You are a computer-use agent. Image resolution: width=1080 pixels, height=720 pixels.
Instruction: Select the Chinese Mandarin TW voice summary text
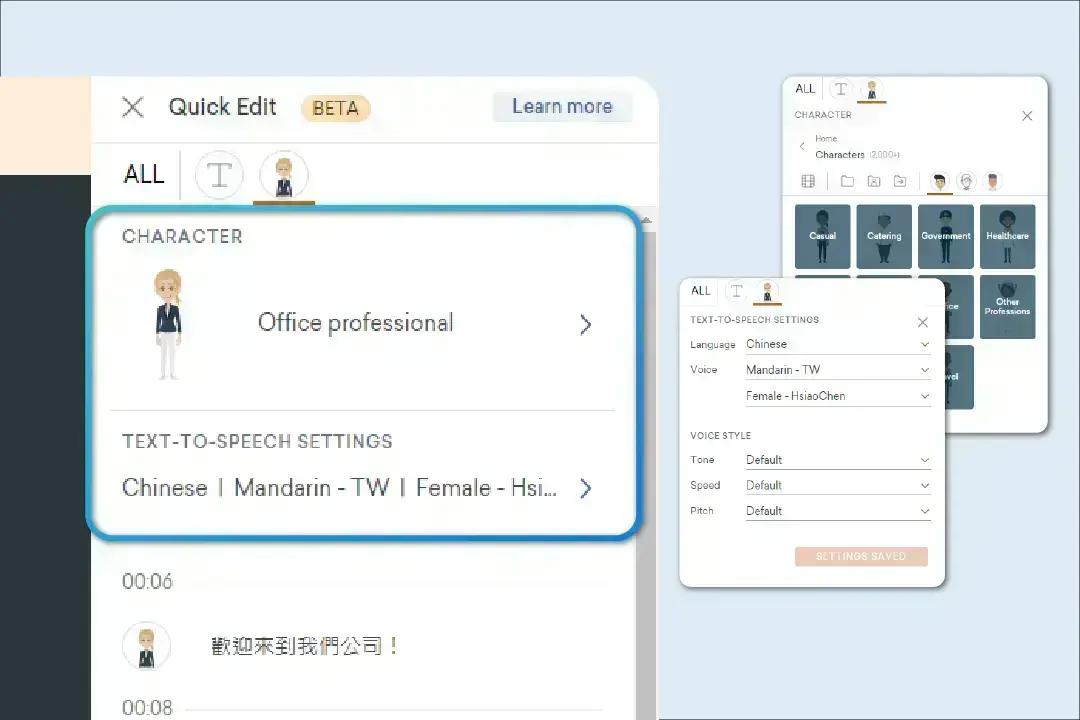tap(339, 488)
